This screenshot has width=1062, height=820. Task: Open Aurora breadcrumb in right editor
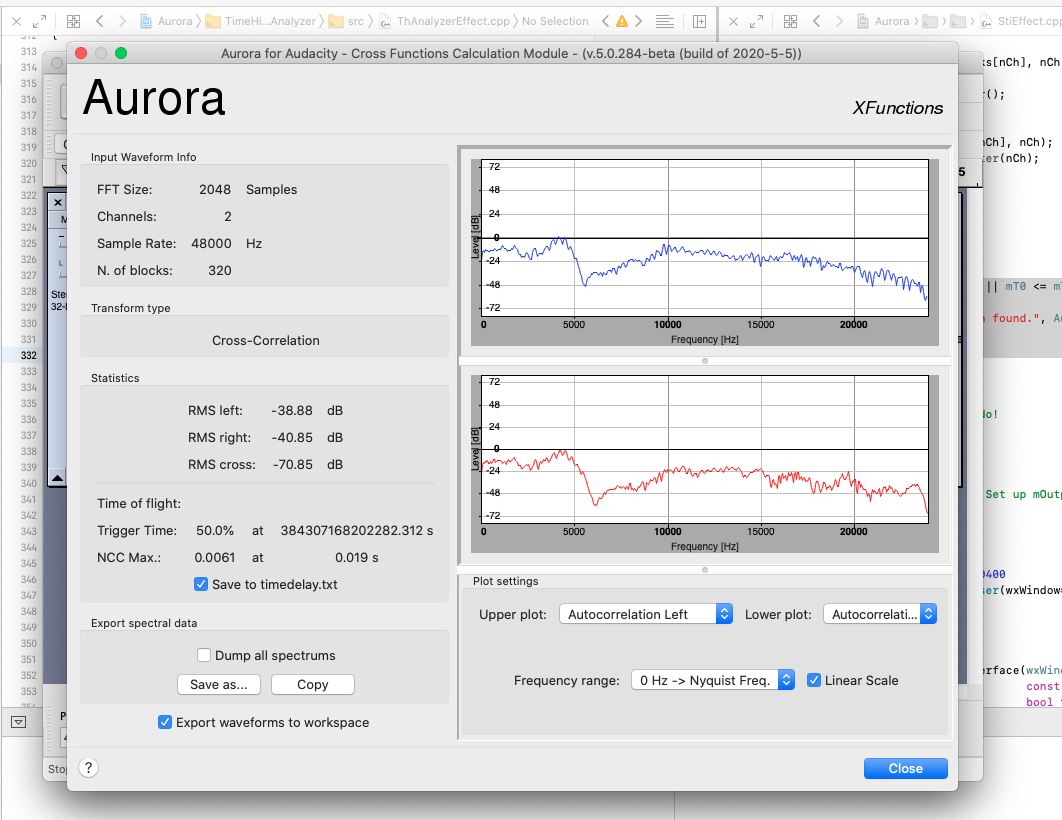click(x=883, y=22)
